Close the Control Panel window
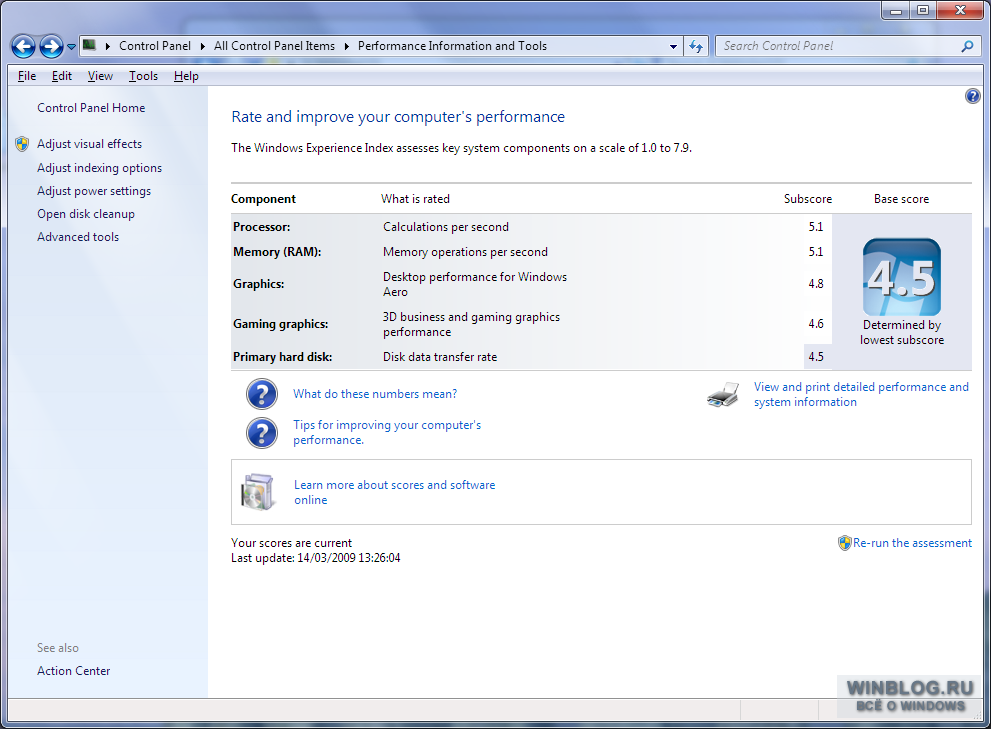 [960, 10]
